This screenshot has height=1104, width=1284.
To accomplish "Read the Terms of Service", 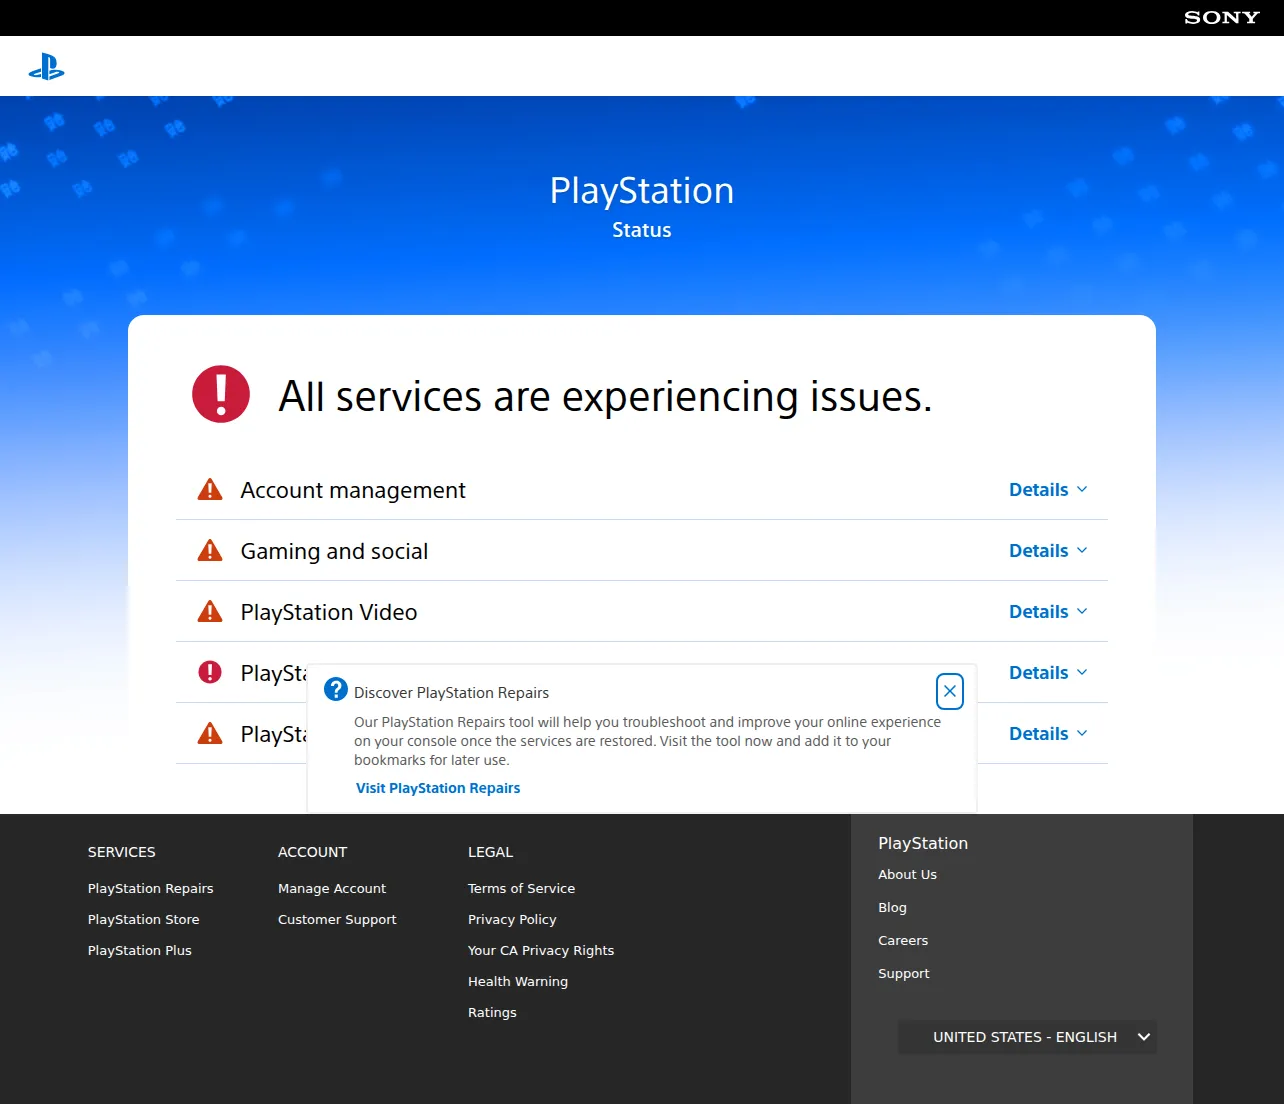I will [522, 888].
